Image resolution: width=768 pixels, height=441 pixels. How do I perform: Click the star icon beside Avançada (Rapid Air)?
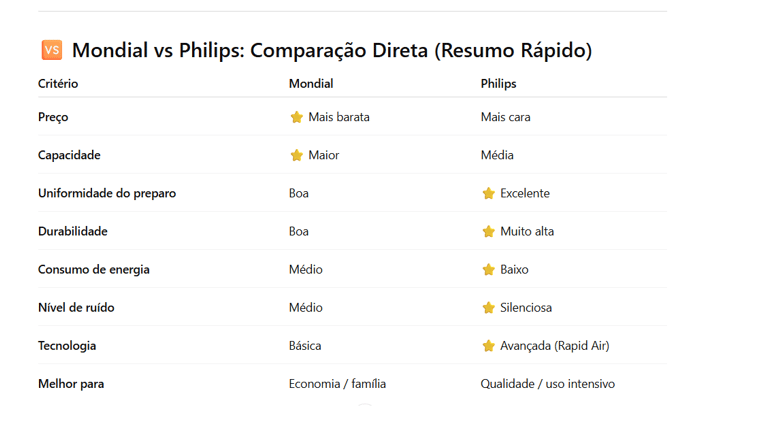488,346
